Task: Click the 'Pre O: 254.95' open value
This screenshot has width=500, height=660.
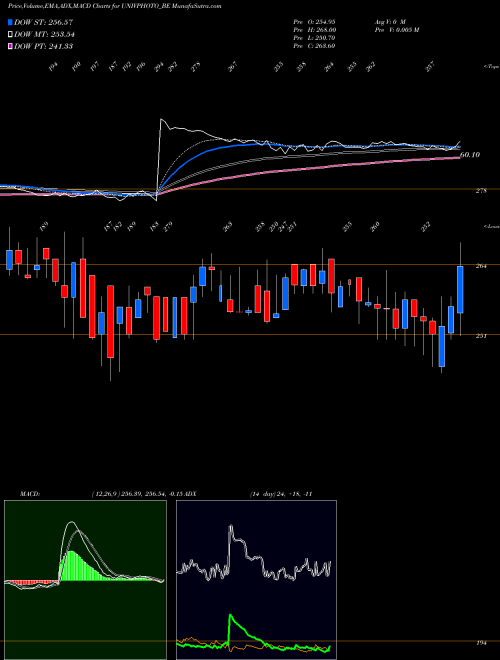Action: 314,21
